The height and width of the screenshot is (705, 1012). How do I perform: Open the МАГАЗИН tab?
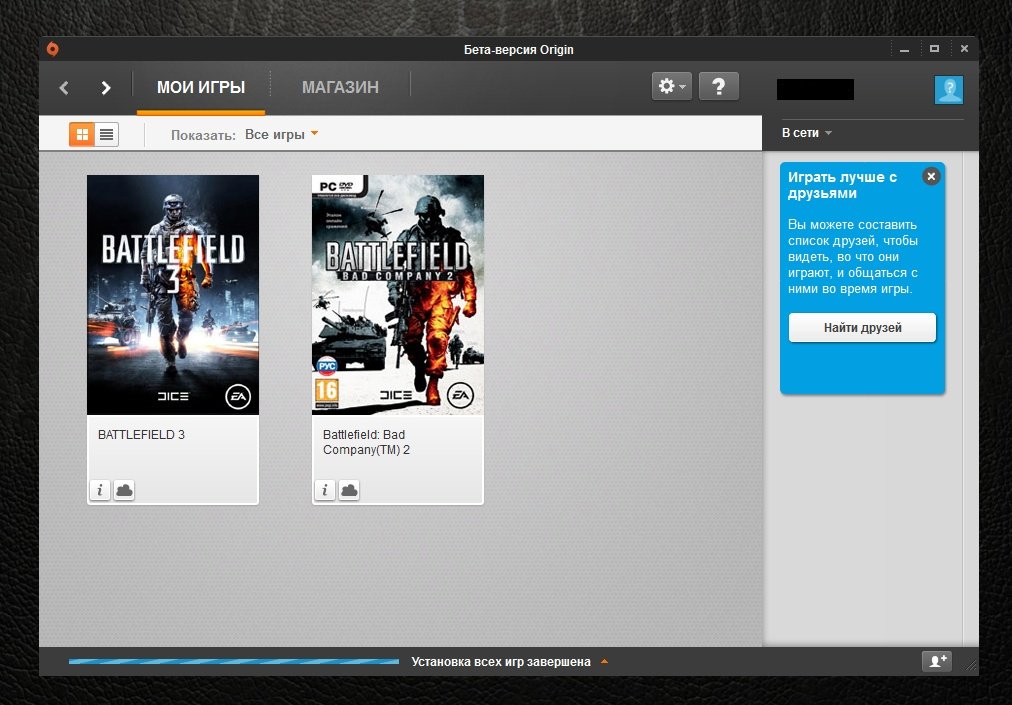click(x=340, y=87)
